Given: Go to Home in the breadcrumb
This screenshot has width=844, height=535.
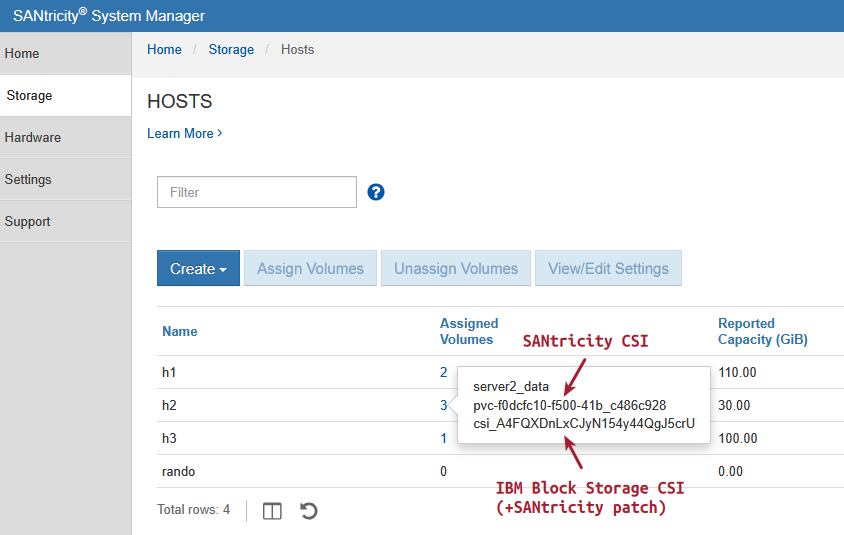Looking at the screenshot, I should 164,50.
